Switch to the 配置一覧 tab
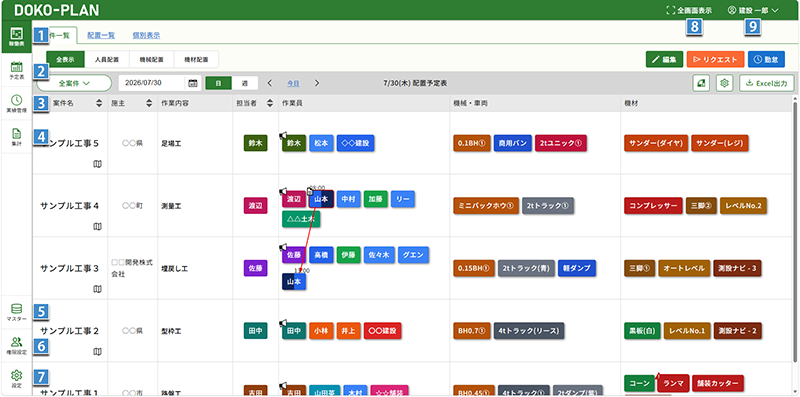 click(101, 35)
